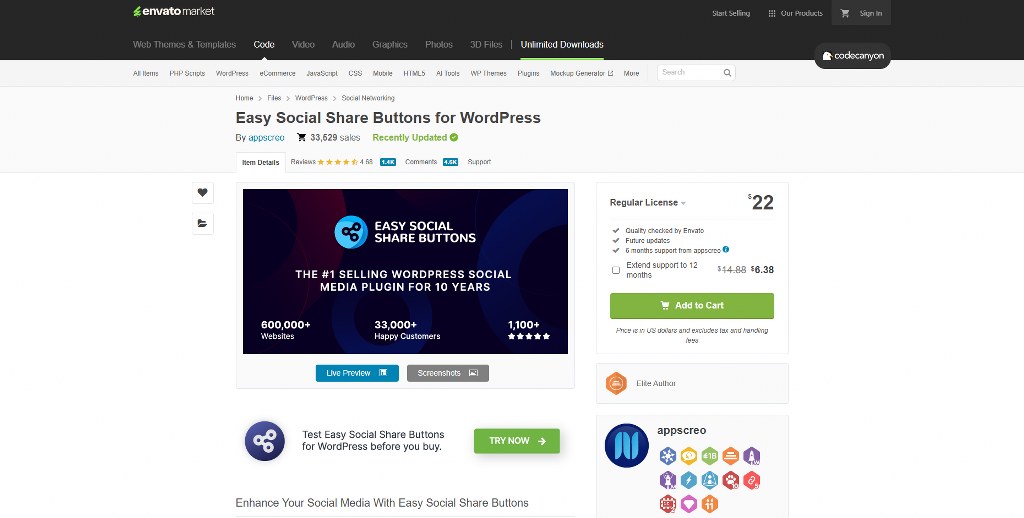The image size is (1024, 518).
Task: Add item to collection folder icon
Action: click(x=202, y=223)
